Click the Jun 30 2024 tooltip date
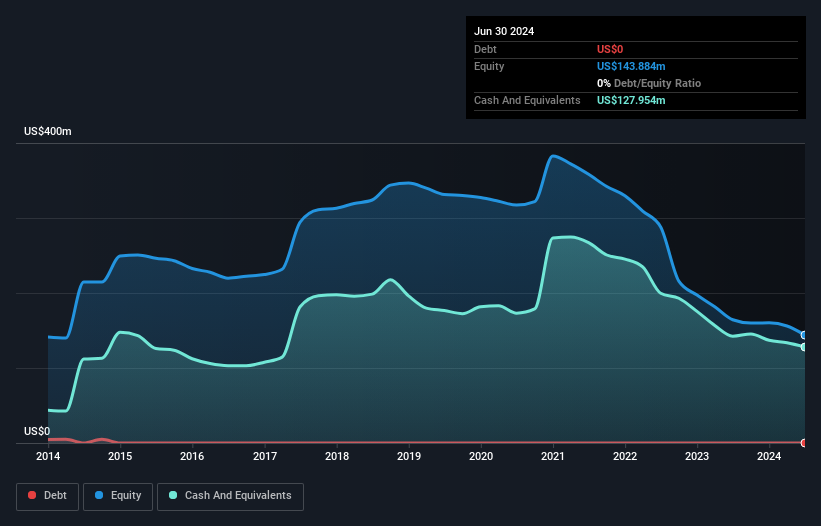 (504, 31)
